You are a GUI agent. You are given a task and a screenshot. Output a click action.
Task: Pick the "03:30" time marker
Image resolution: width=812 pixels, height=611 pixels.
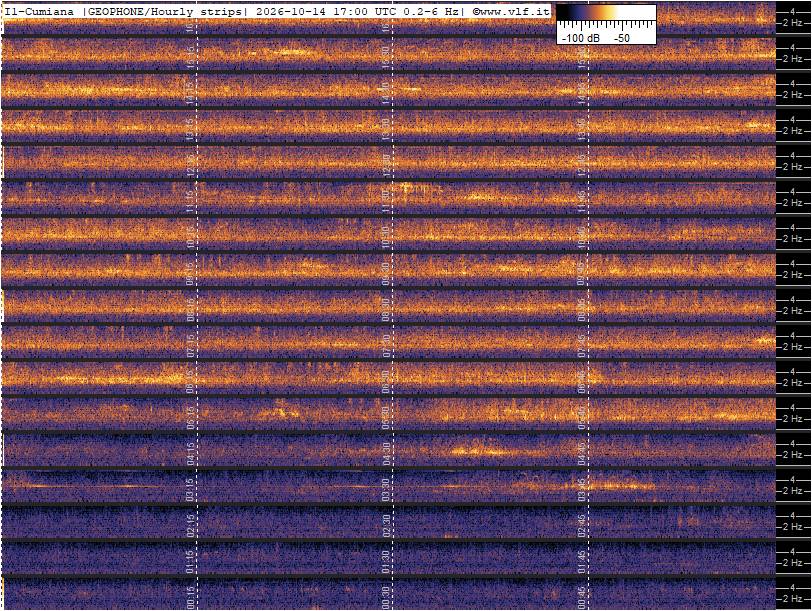click(386, 490)
